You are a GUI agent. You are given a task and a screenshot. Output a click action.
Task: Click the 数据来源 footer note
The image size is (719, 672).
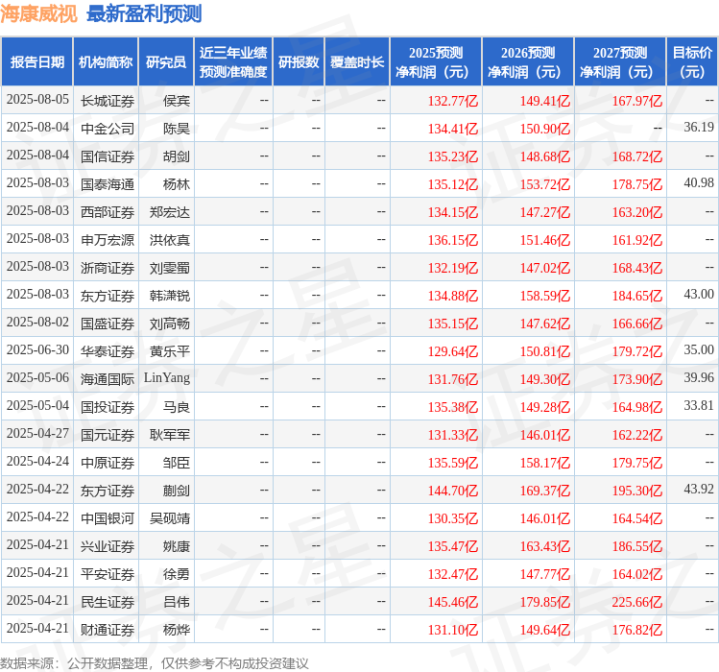[x=154, y=663]
